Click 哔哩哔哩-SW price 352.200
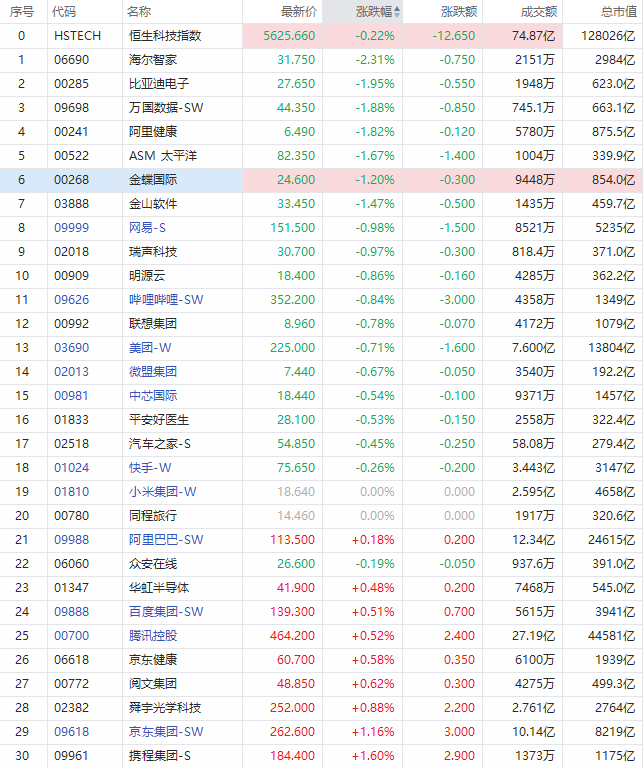The image size is (643, 768). coord(292,300)
